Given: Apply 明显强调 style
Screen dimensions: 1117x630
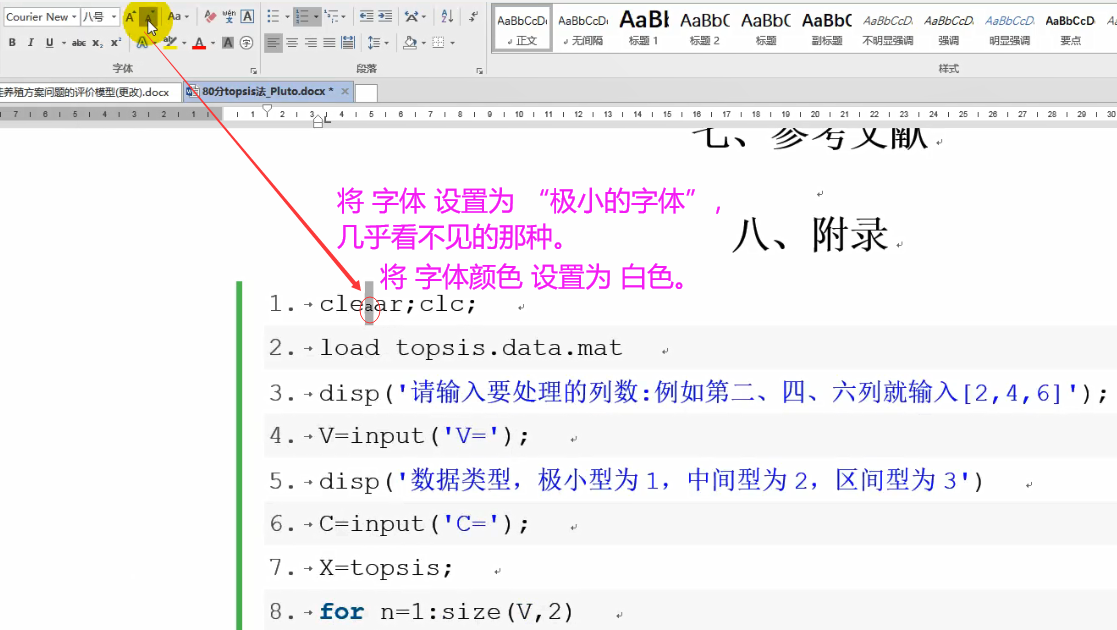Looking at the screenshot, I should (x=1009, y=29).
